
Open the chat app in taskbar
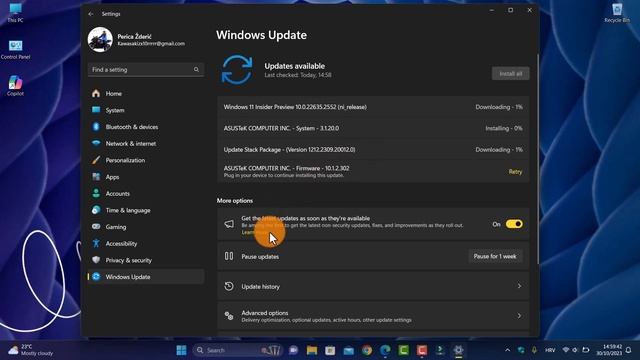point(293,350)
